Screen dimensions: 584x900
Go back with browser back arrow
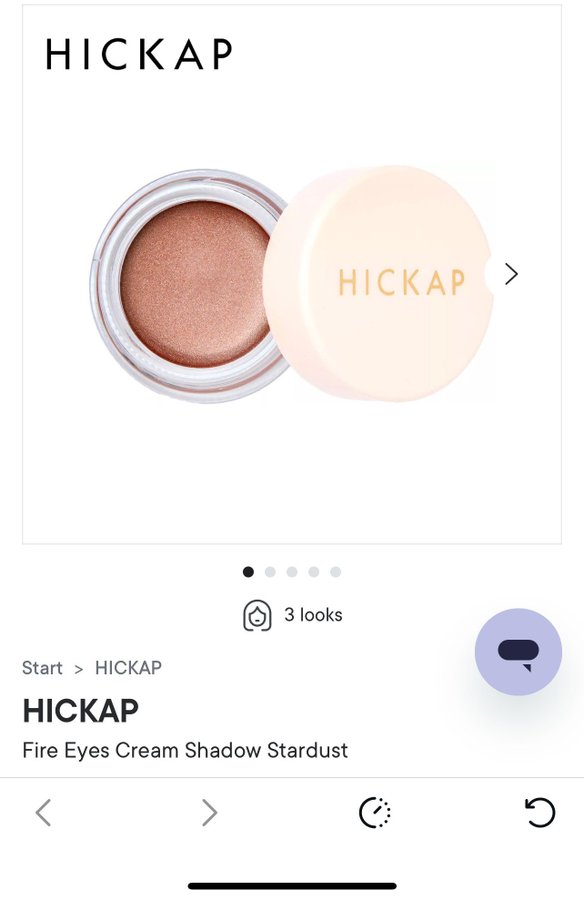44,812
